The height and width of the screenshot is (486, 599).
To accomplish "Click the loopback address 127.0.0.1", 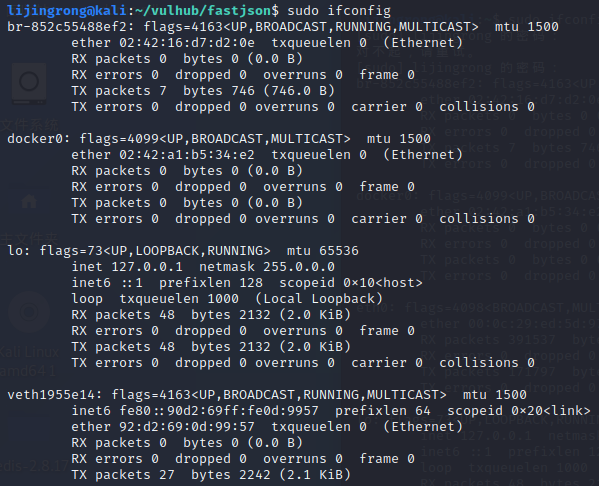I will coord(147,267).
